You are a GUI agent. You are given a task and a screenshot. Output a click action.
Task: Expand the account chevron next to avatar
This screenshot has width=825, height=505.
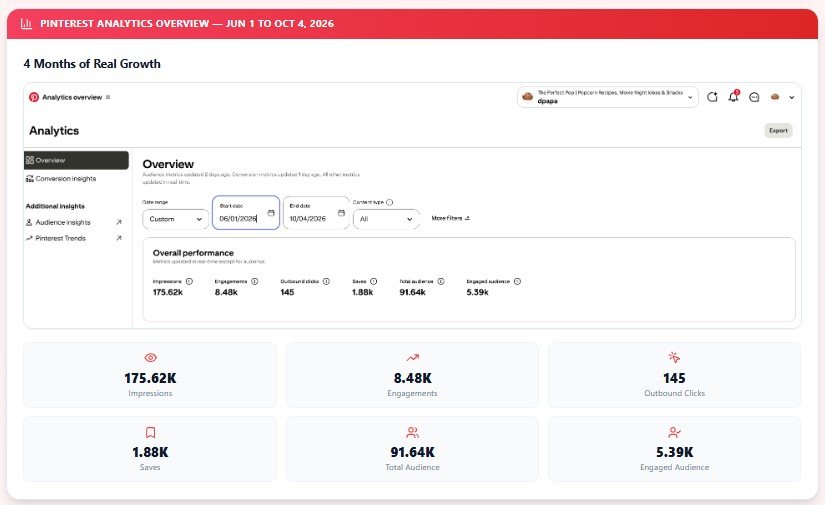pyautogui.click(x=791, y=97)
